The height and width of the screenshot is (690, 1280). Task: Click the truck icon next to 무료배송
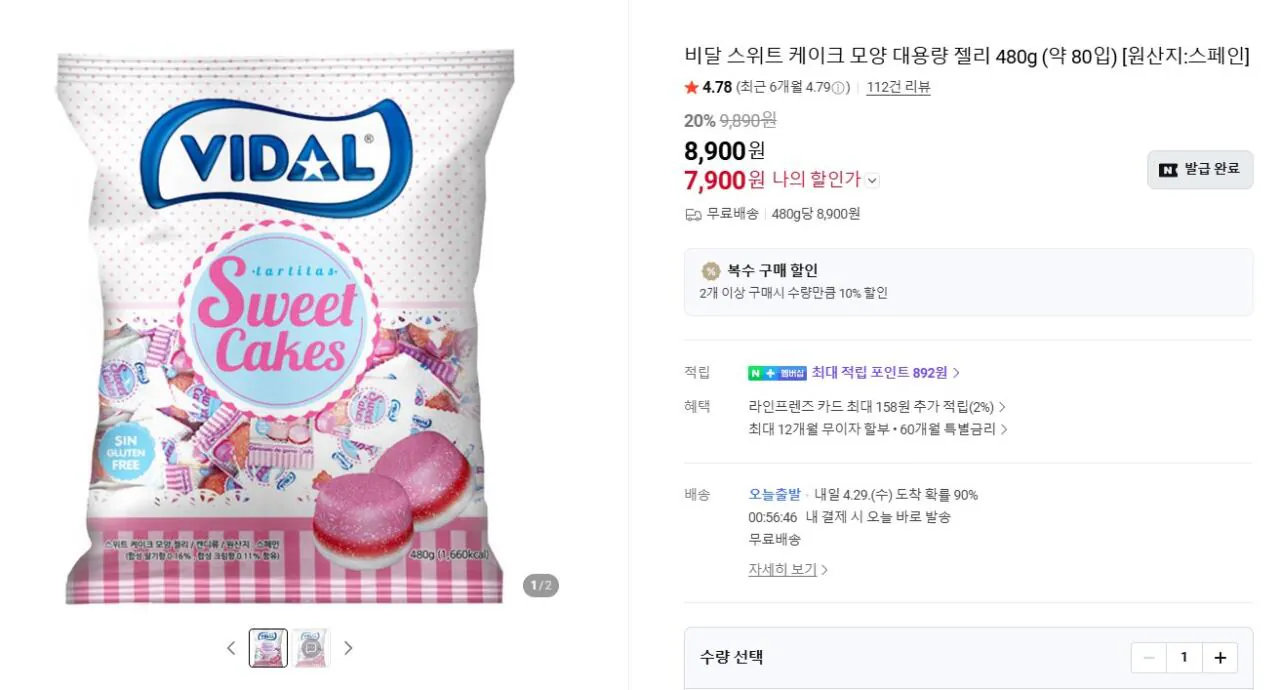point(691,212)
